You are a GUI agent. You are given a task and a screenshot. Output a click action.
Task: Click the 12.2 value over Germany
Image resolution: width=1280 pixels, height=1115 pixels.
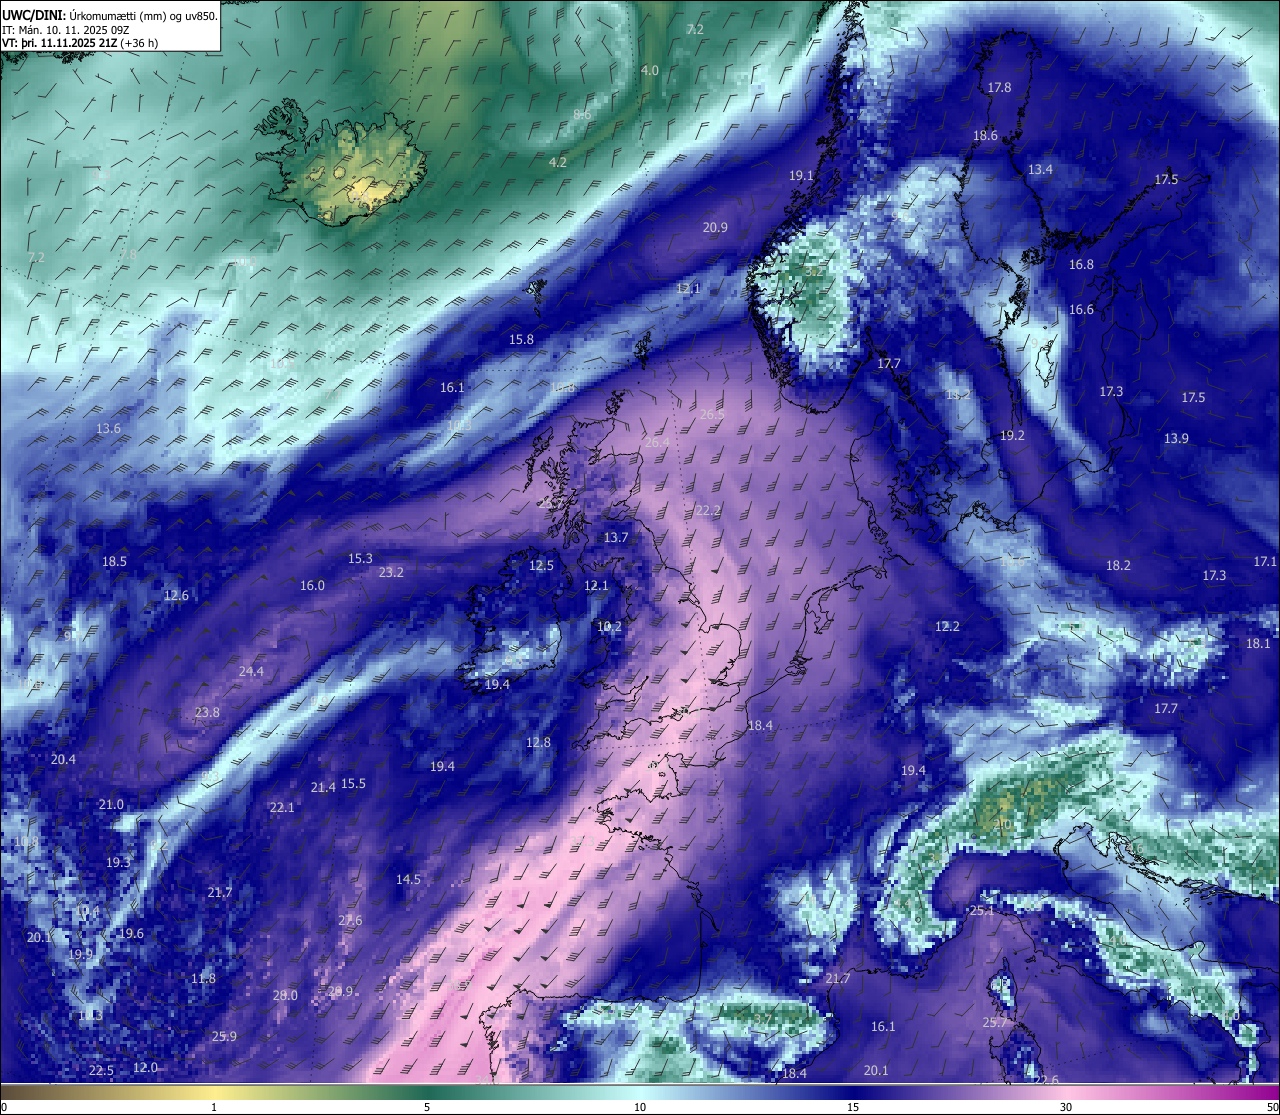coord(947,627)
